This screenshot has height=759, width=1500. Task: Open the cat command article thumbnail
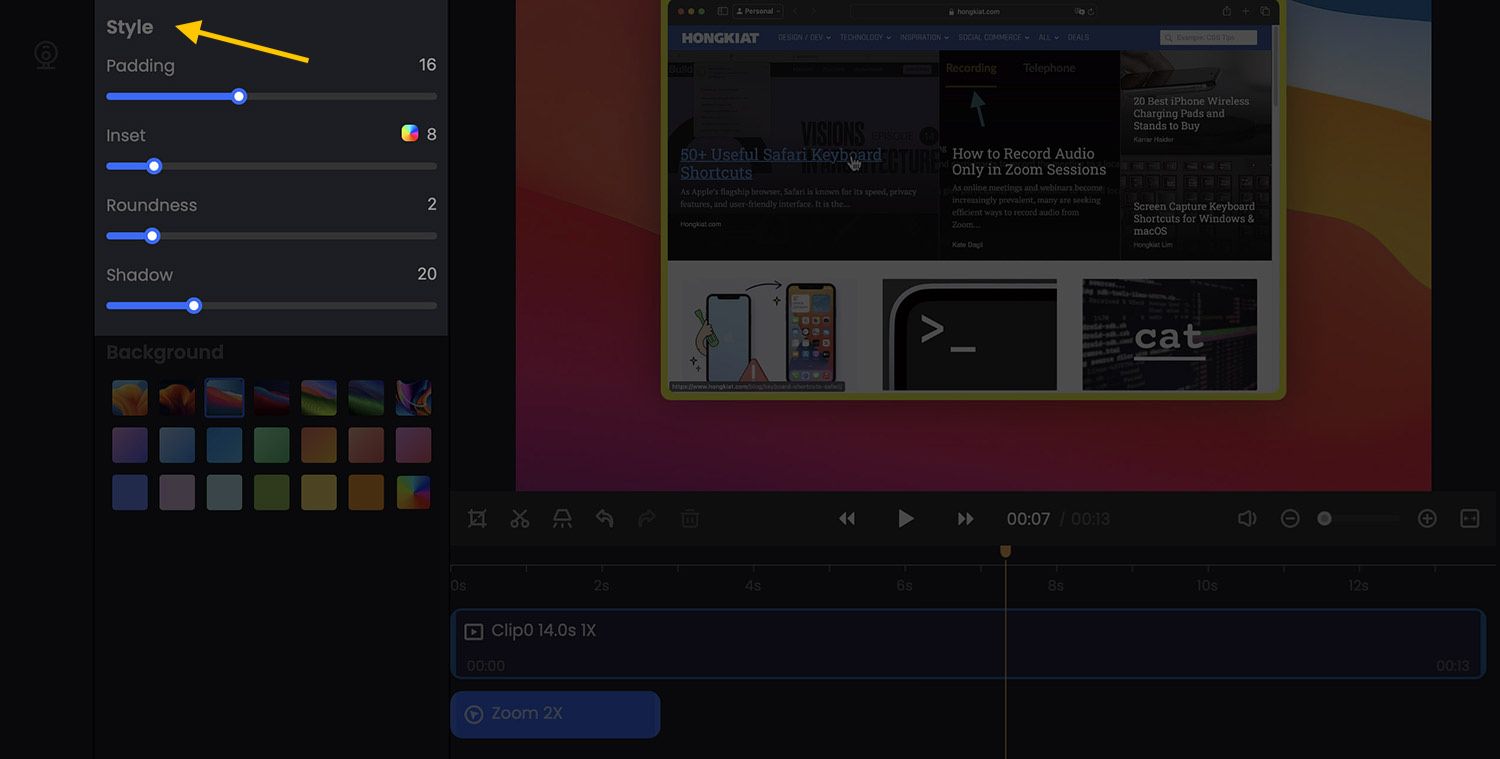(x=1170, y=335)
